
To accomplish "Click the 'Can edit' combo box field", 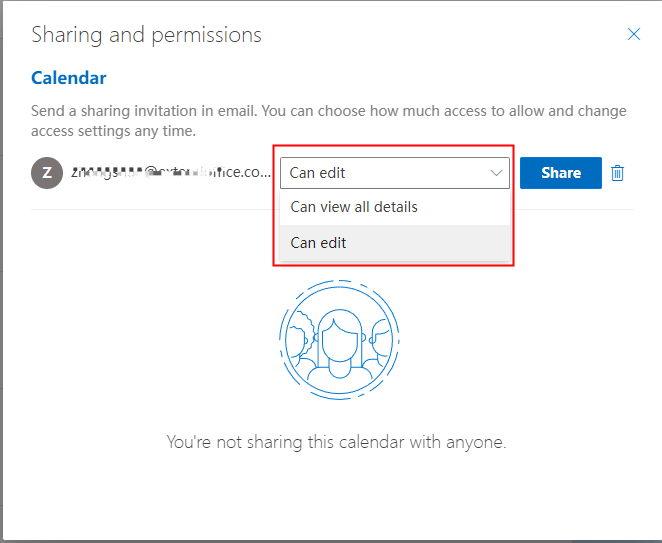I will tap(380, 173).
